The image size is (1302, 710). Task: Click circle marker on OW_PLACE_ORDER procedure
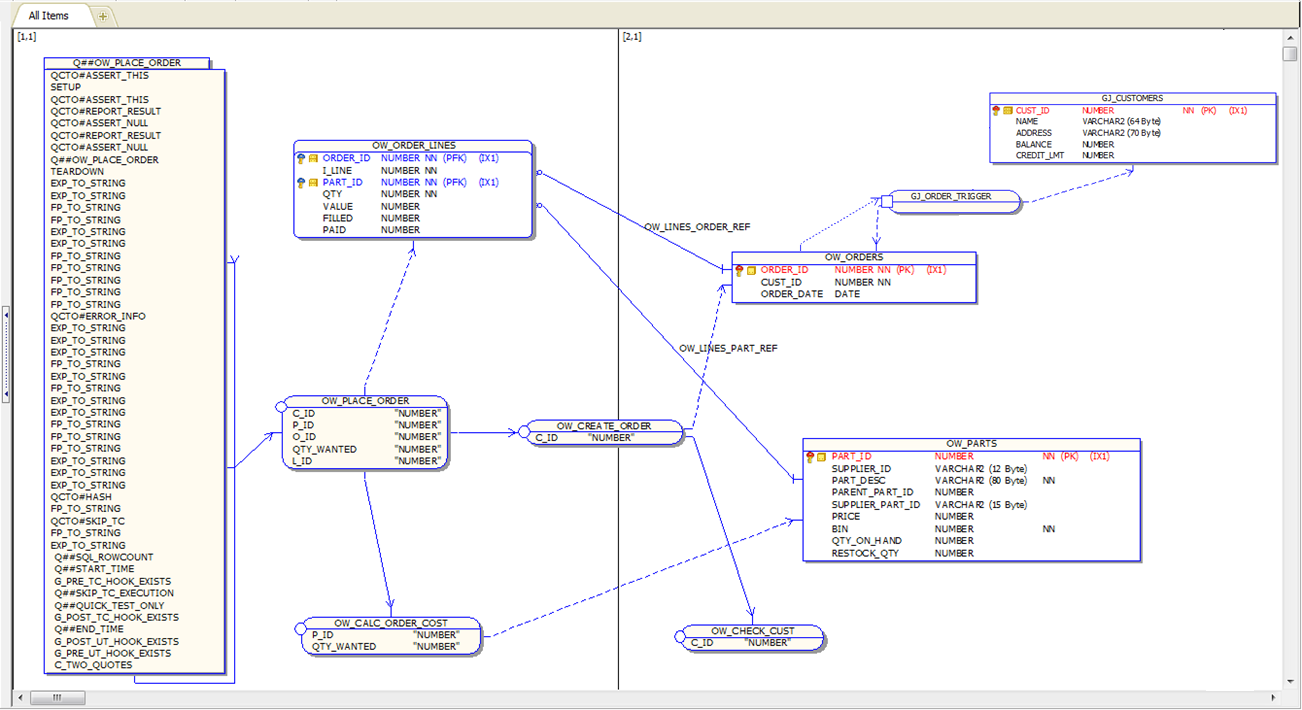[280, 406]
